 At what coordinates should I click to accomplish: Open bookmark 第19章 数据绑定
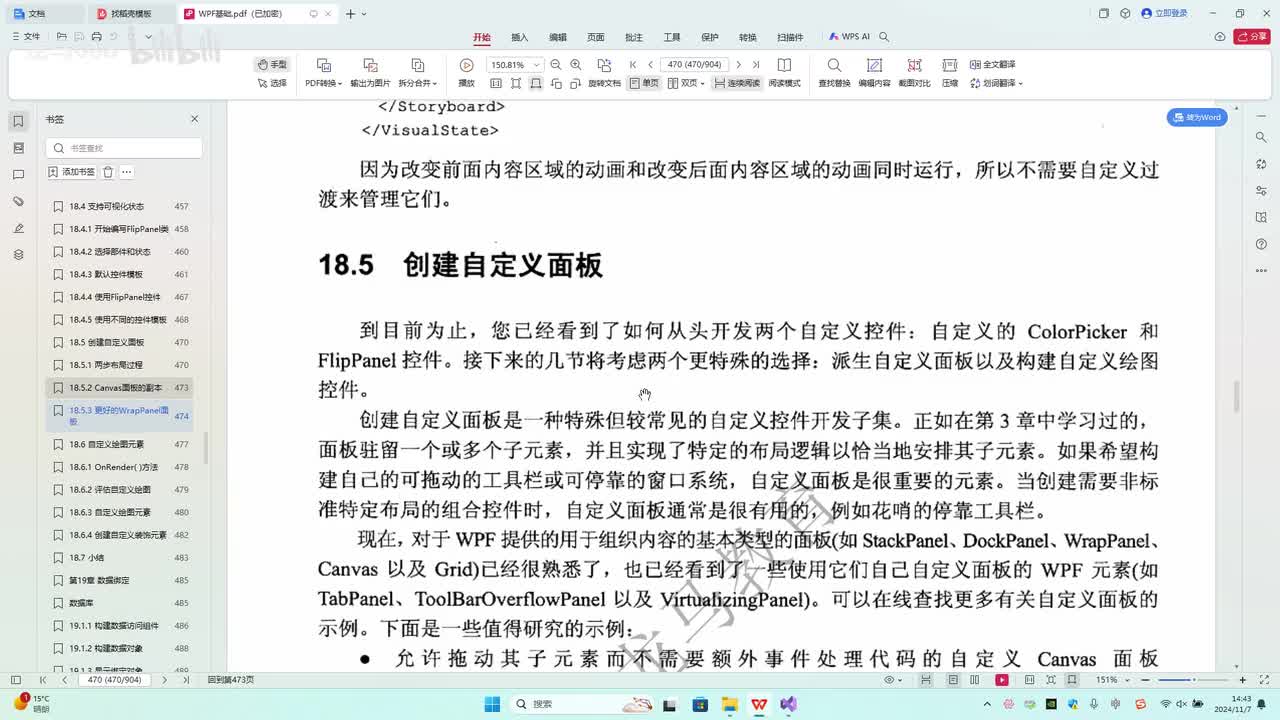click(x=119, y=580)
